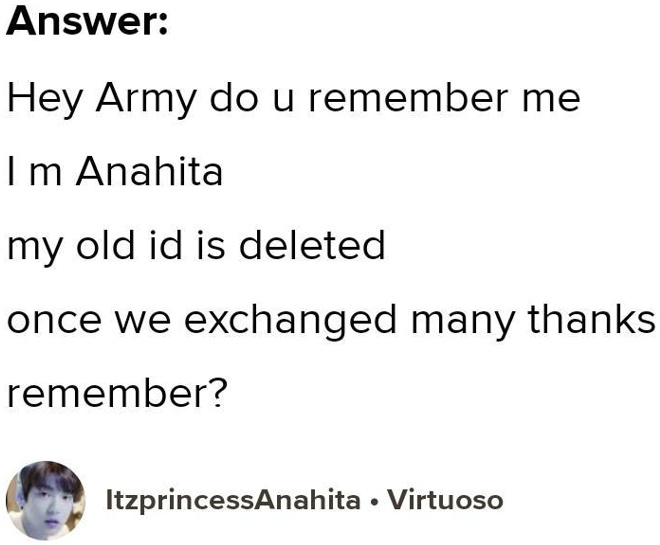Visit the ItzprincessAnahita username link

(233, 501)
